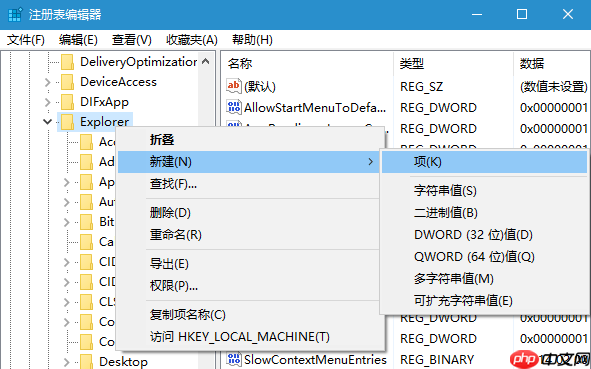This screenshot has width=591, height=369.
Task: Click the tree pane scroll-up arrow
Action: (206, 61)
